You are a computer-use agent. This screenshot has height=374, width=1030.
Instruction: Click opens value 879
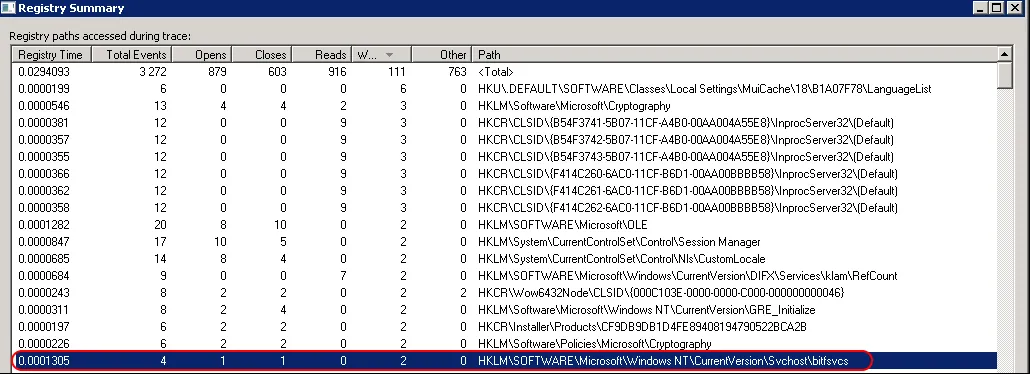click(x=217, y=72)
